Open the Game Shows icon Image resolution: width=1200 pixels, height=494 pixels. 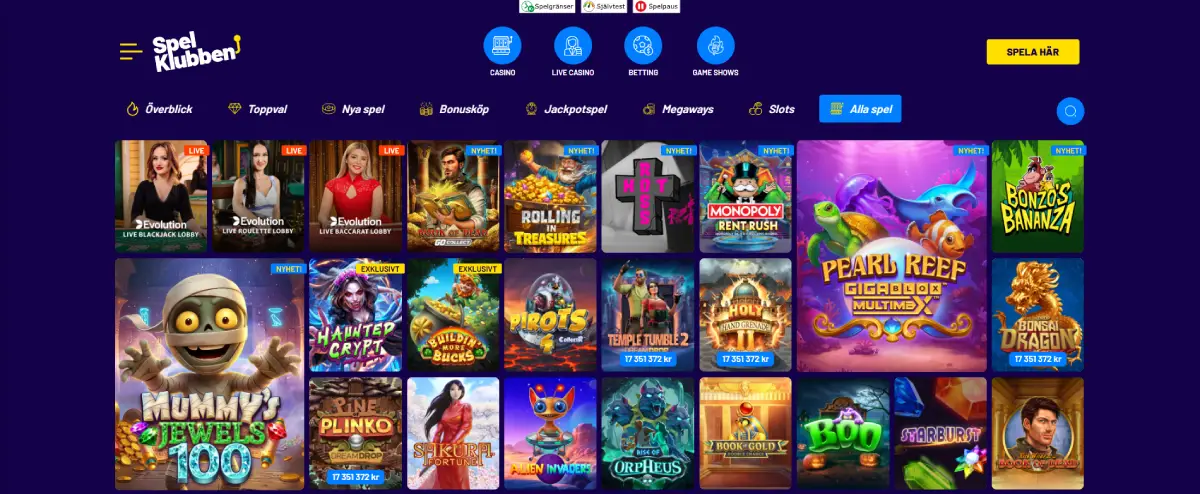pyautogui.click(x=715, y=46)
